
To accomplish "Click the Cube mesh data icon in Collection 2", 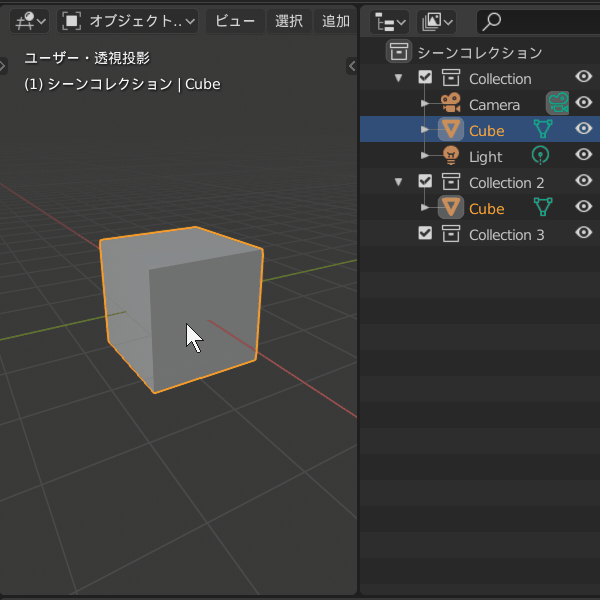I will 543,207.
